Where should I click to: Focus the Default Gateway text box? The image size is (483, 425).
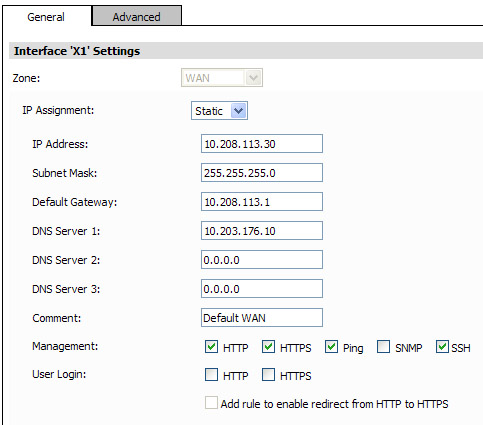coord(262,202)
